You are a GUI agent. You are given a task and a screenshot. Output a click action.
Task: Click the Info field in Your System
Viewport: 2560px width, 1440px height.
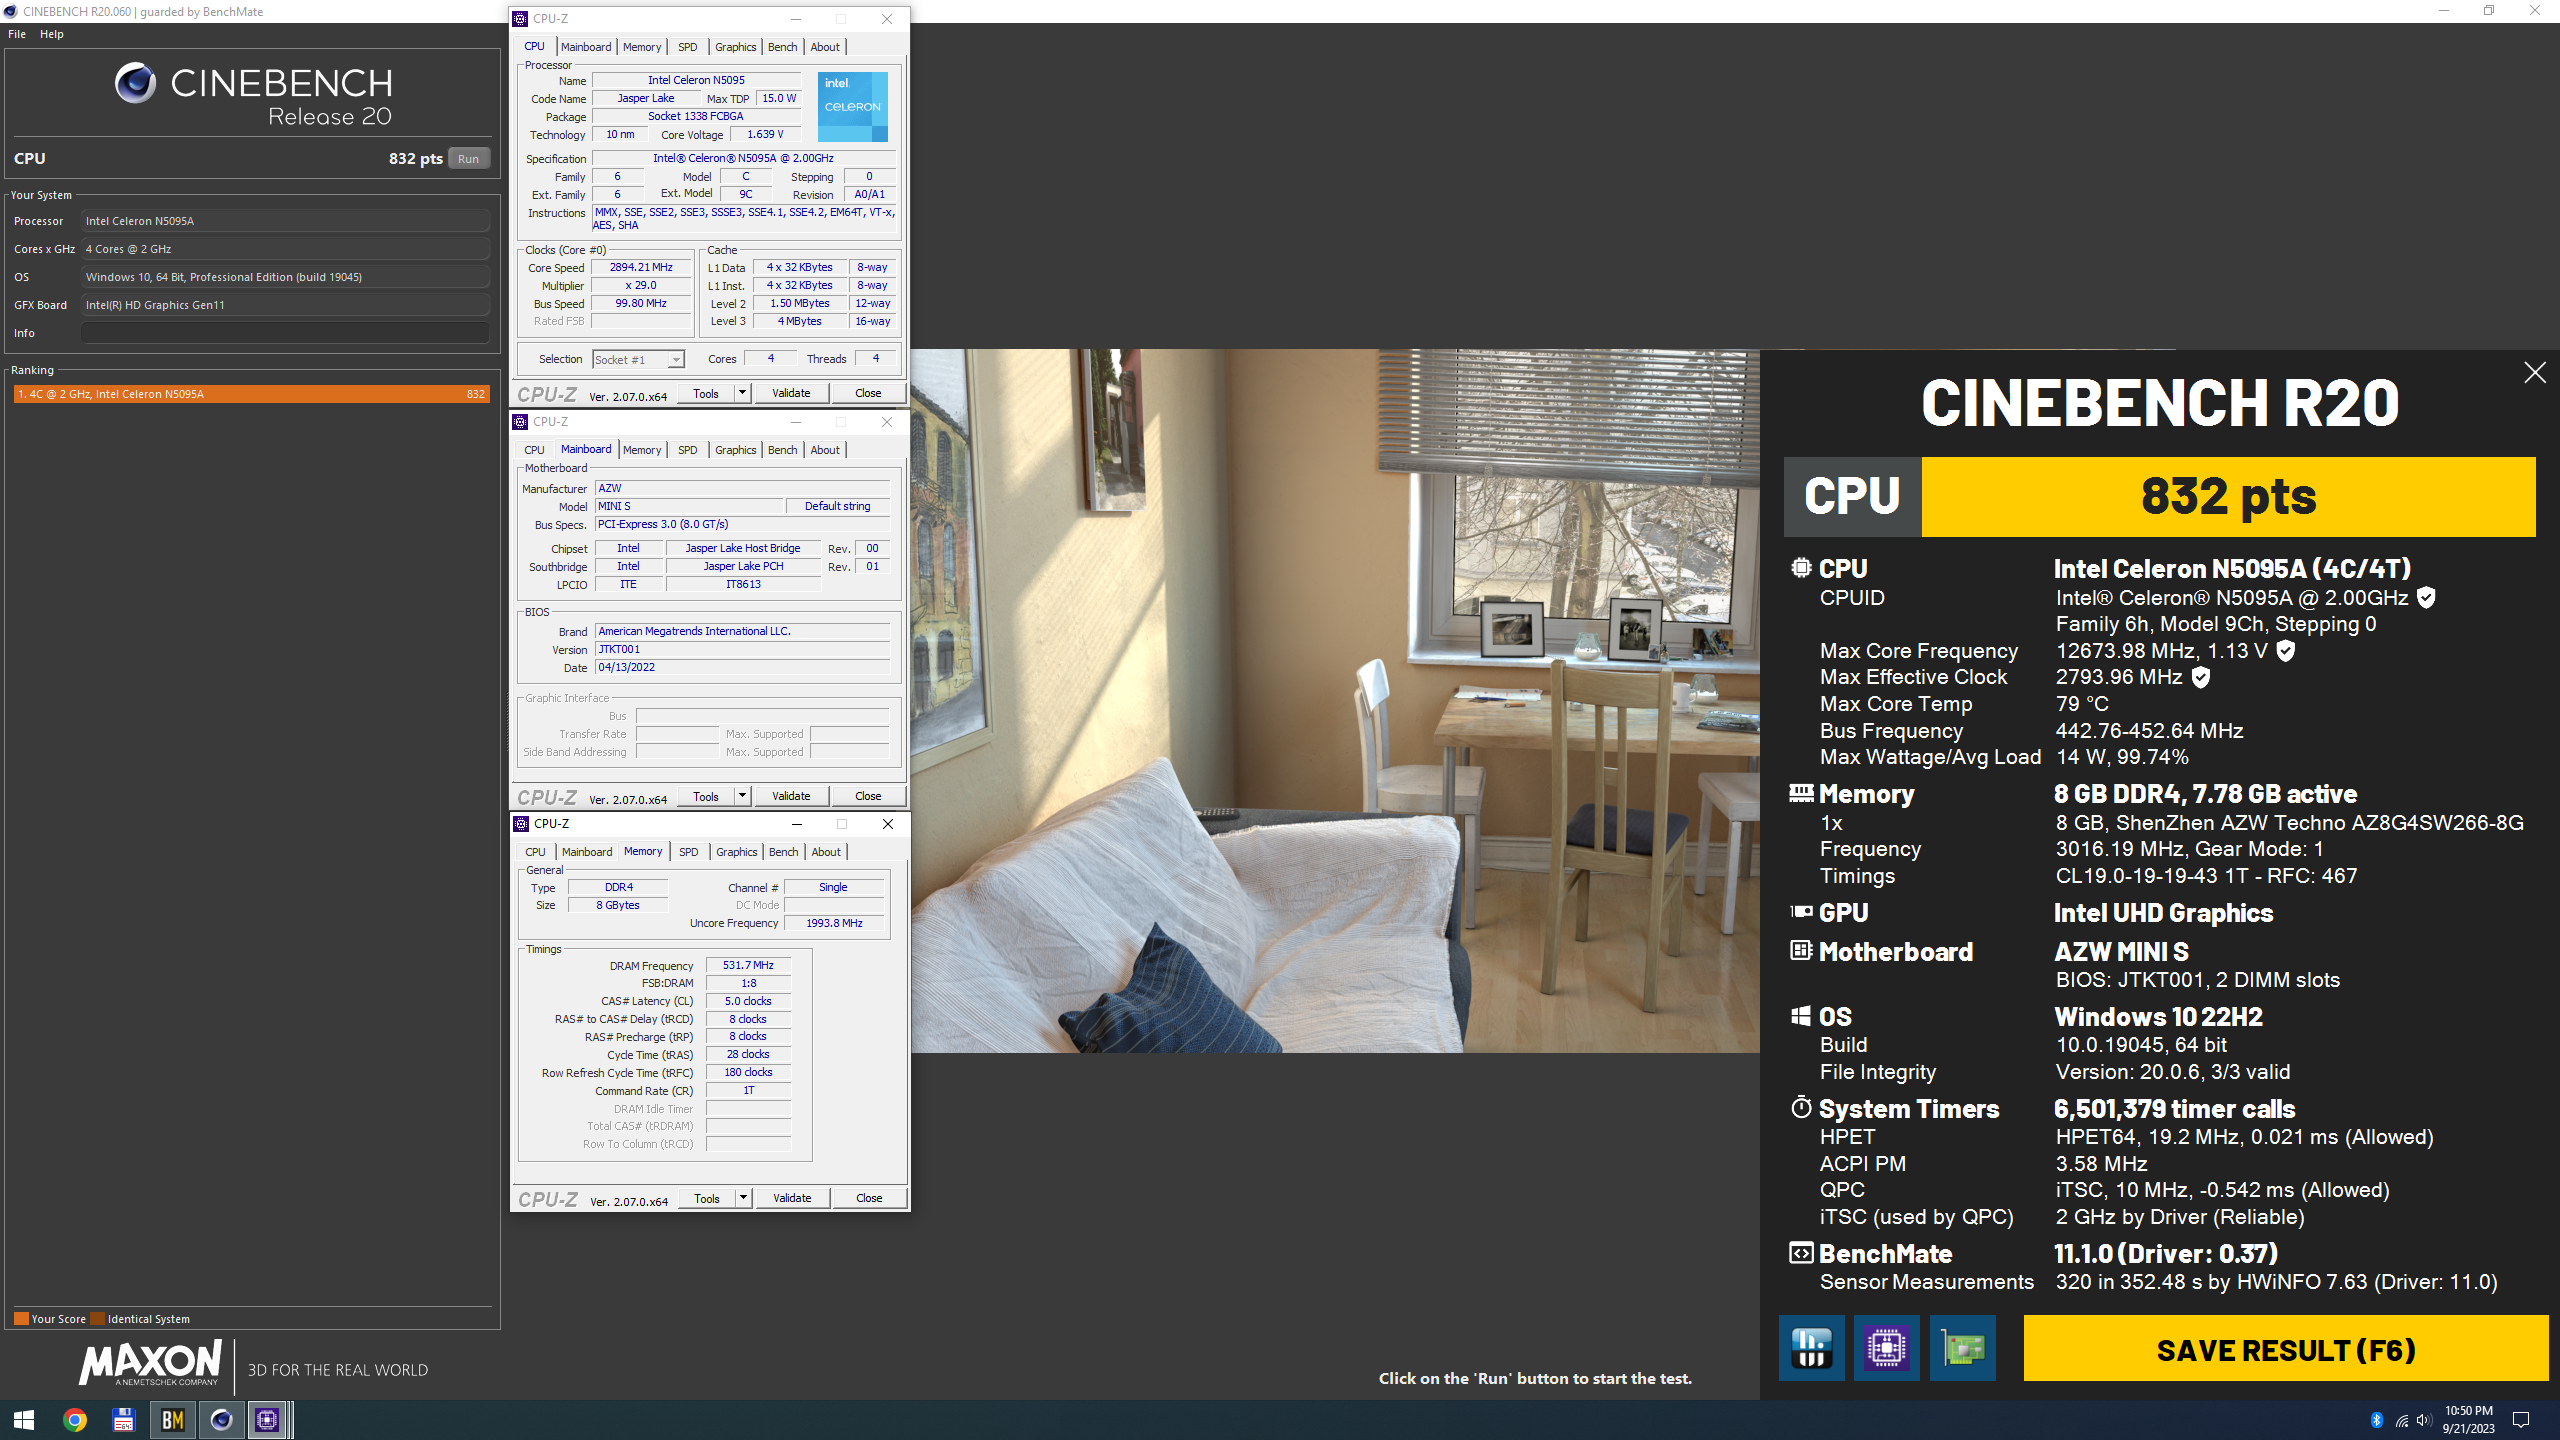point(285,333)
